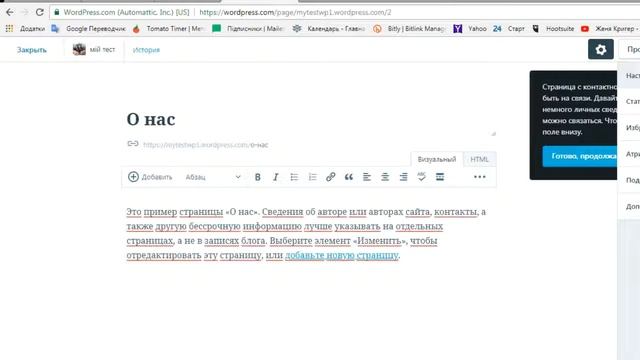Open the Hootsuite bookmark
The height and width of the screenshot is (360, 640).
pos(553,29)
